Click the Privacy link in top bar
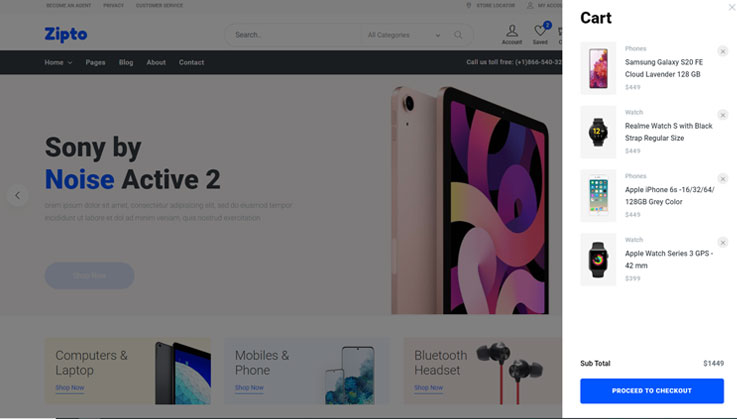The height and width of the screenshot is (419, 737). [x=113, y=5]
